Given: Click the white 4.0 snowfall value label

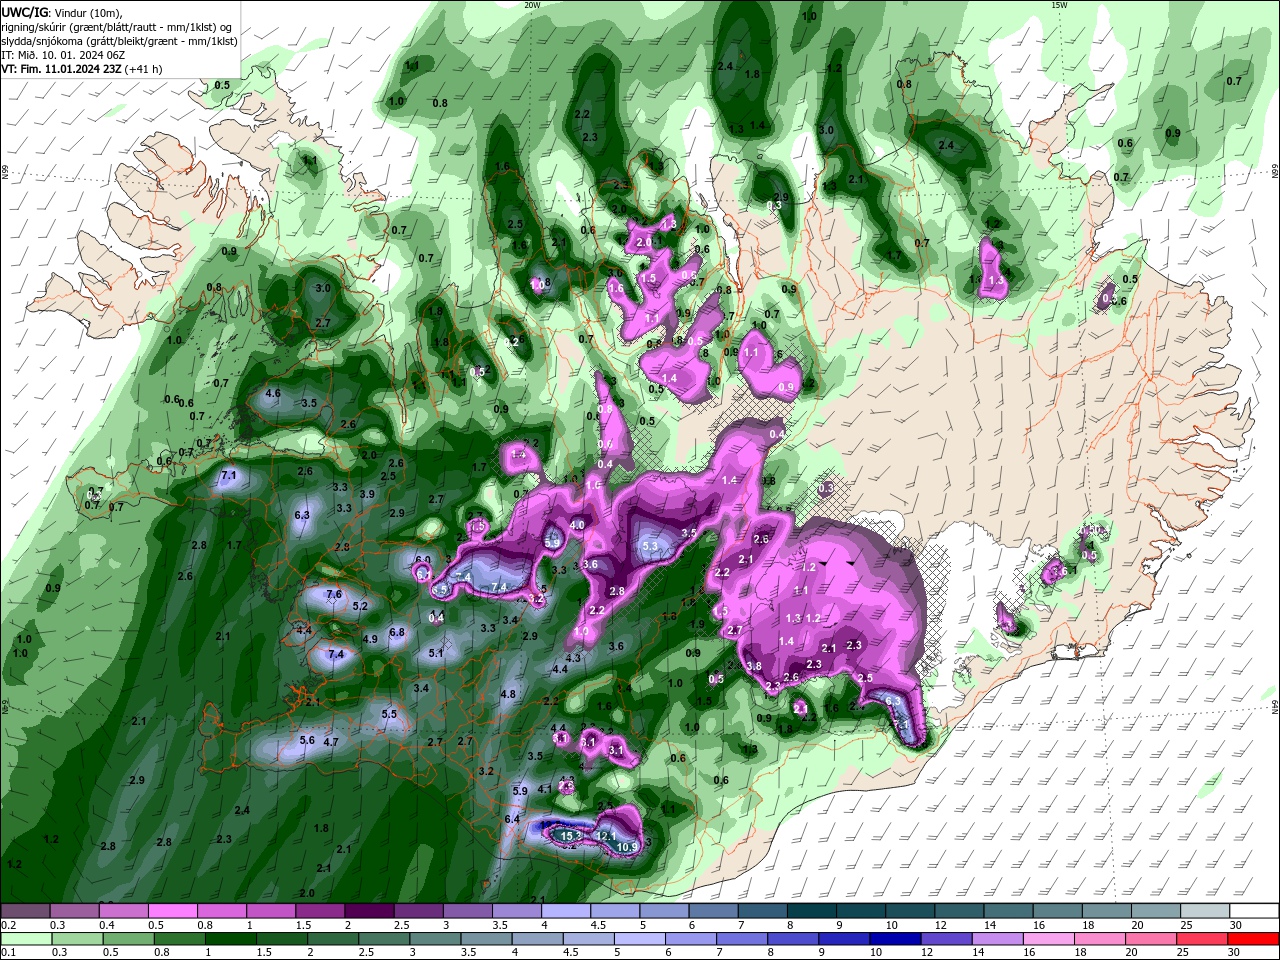Looking at the screenshot, I should (x=577, y=525).
